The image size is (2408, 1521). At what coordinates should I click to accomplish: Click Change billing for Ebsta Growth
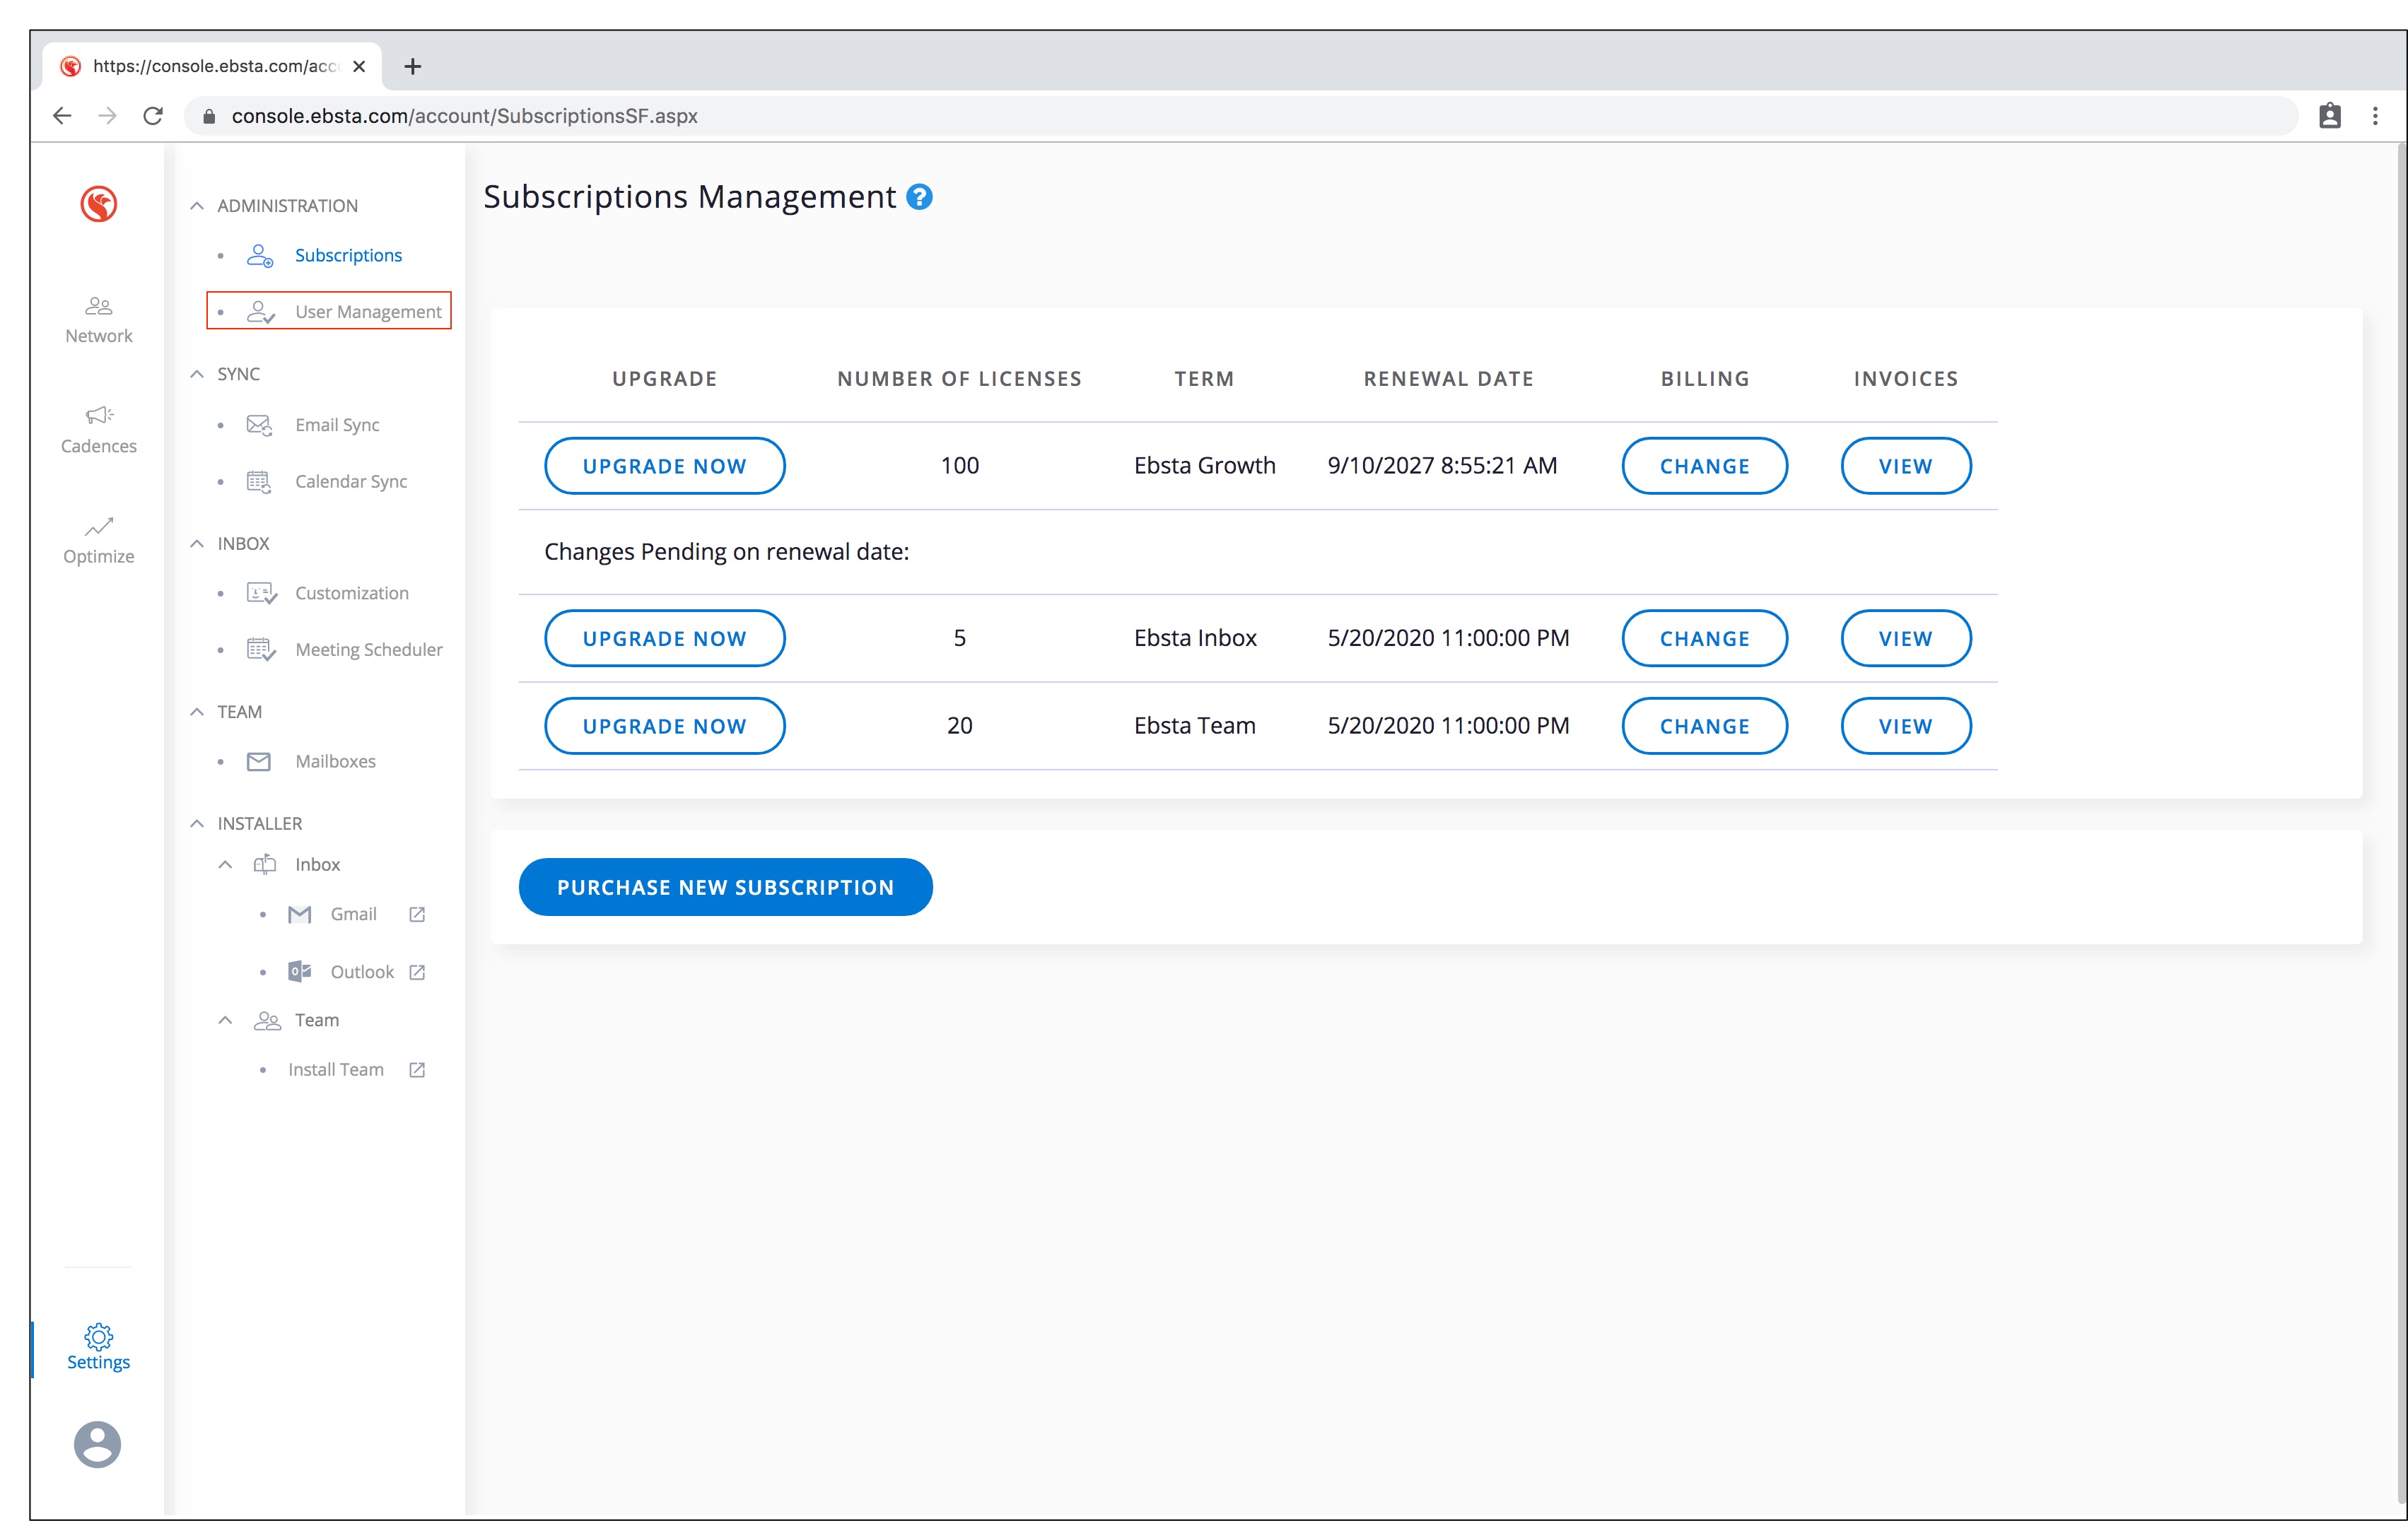click(1704, 466)
